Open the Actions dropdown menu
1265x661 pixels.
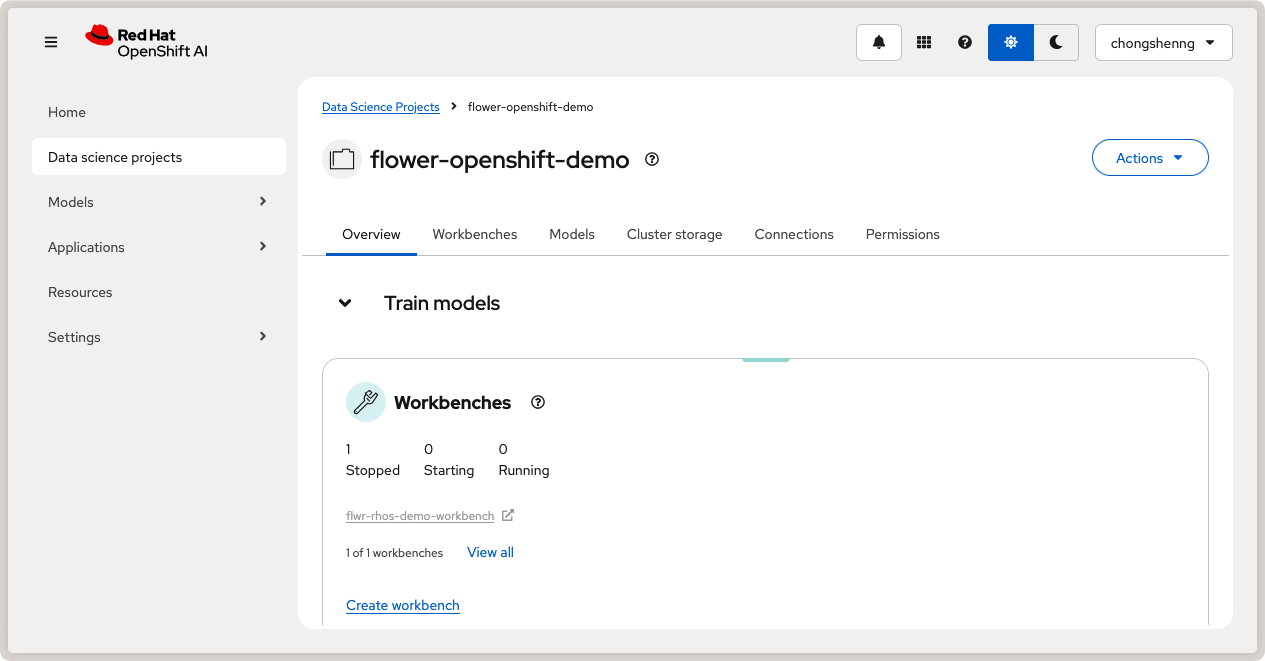coord(1149,158)
